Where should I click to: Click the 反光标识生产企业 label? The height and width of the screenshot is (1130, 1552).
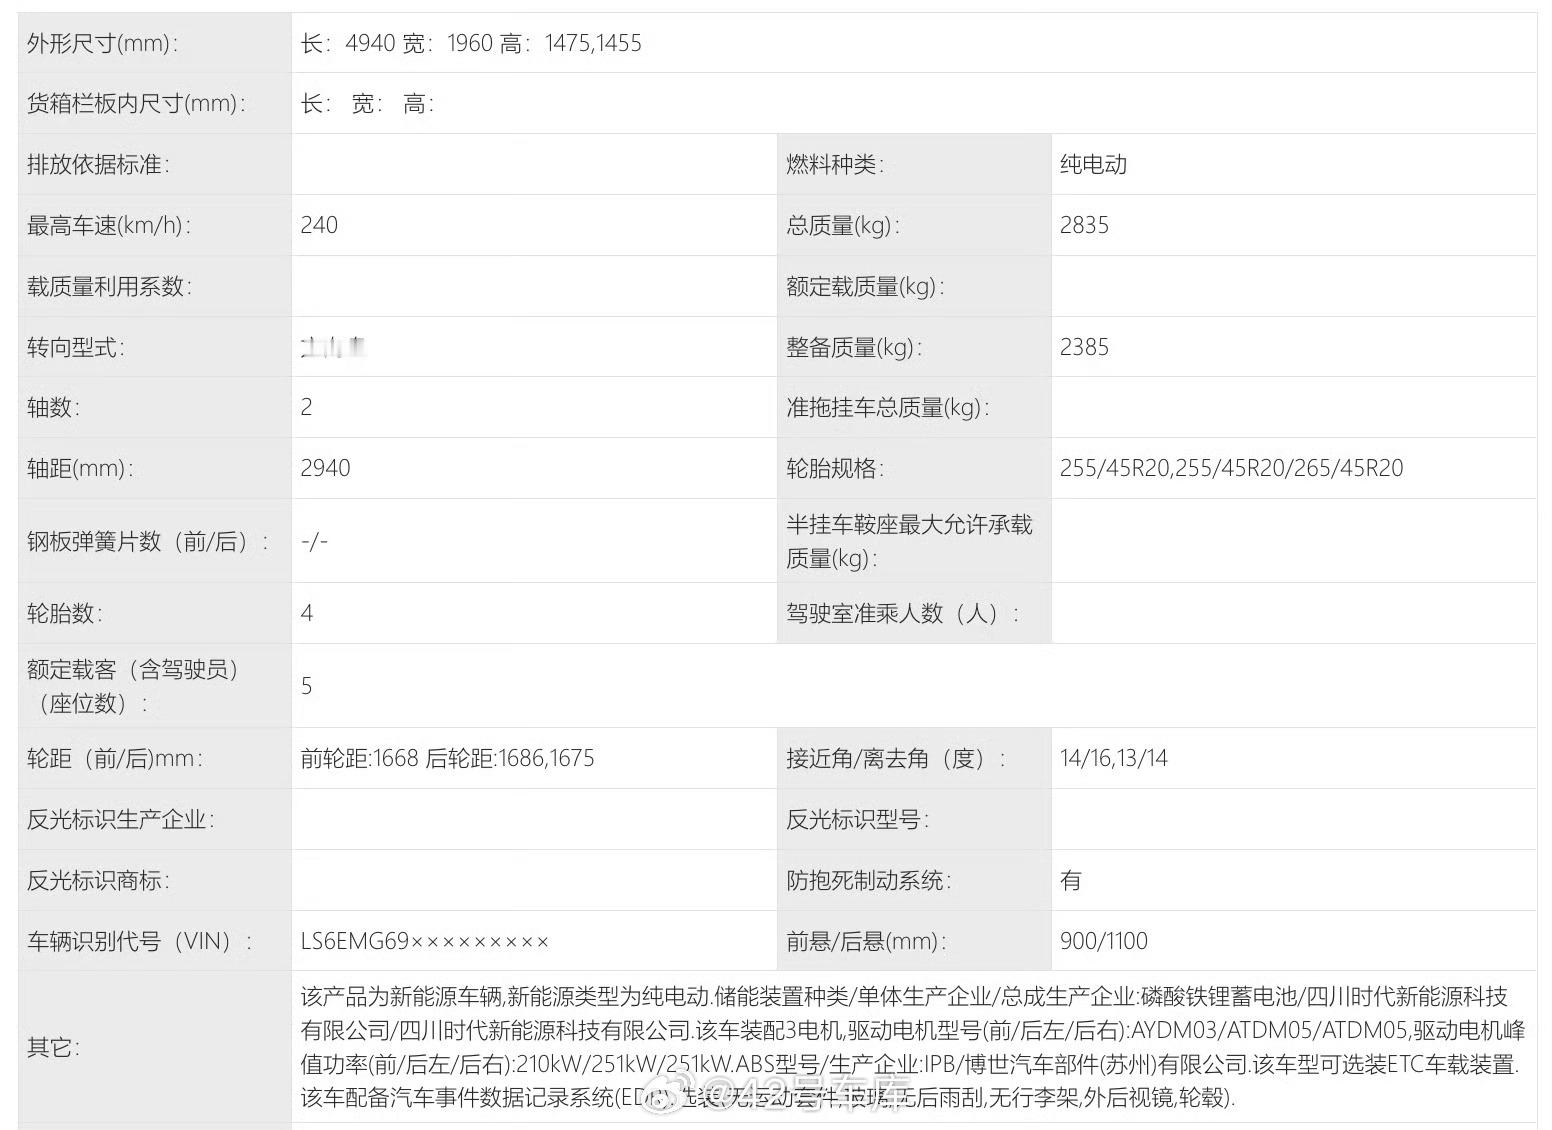pyautogui.click(x=120, y=820)
